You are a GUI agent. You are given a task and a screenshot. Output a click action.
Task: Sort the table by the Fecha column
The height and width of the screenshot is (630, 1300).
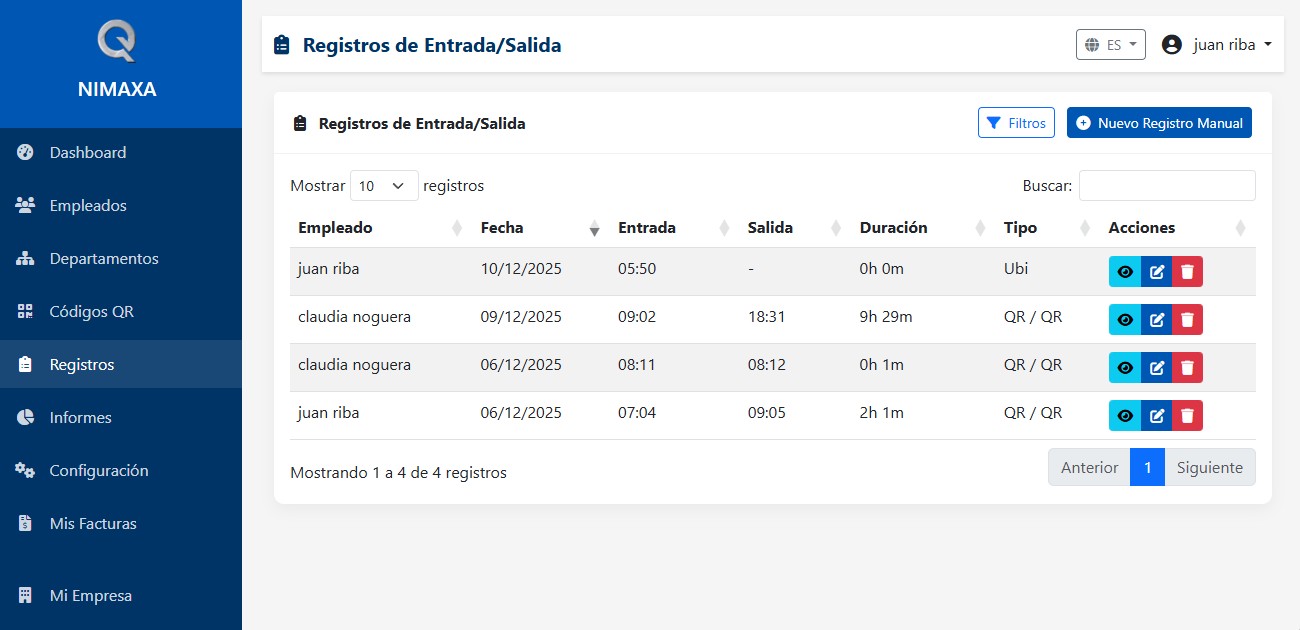(x=502, y=227)
